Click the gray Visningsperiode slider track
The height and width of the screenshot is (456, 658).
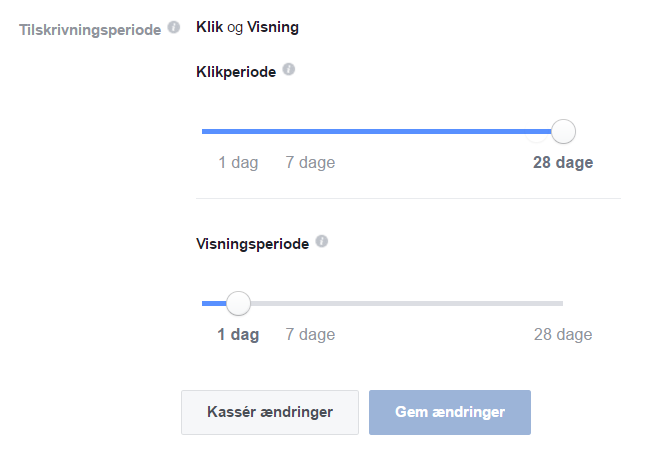(400, 303)
